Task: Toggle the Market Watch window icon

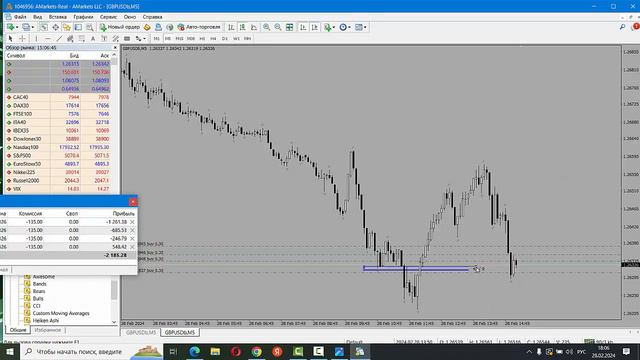Action: pyautogui.click(x=44, y=27)
